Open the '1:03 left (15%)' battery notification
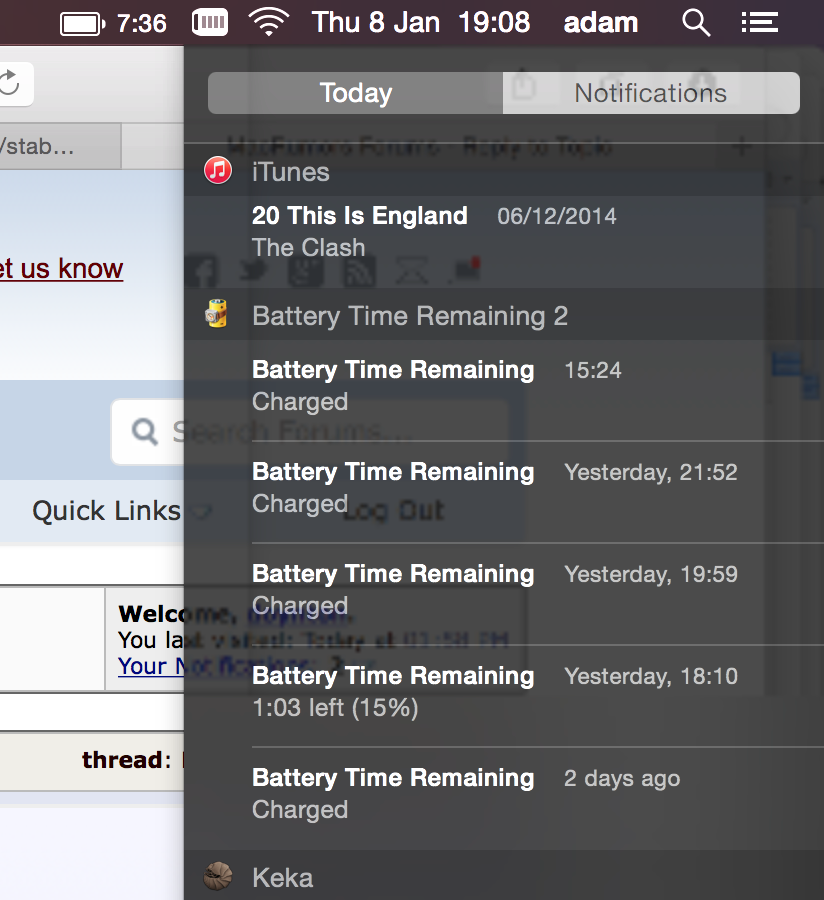 504,696
